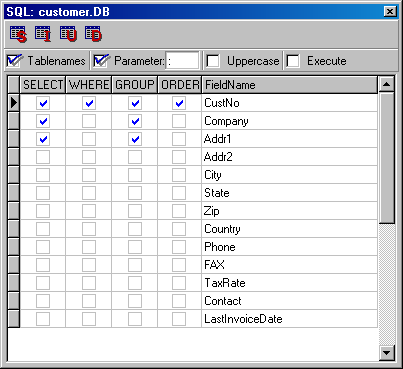Select the TaxRate field name cell
This screenshot has width=403, height=369.
click(290, 283)
